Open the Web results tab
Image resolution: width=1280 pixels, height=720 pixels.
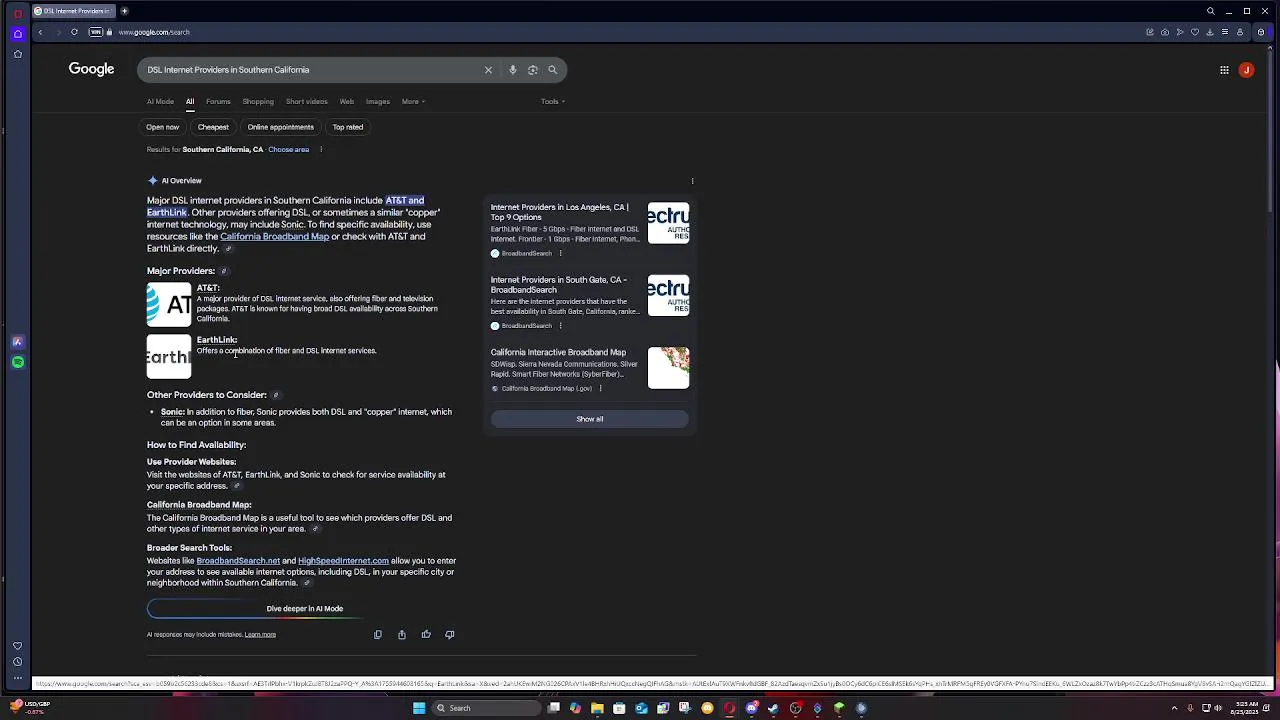pyautogui.click(x=346, y=101)
